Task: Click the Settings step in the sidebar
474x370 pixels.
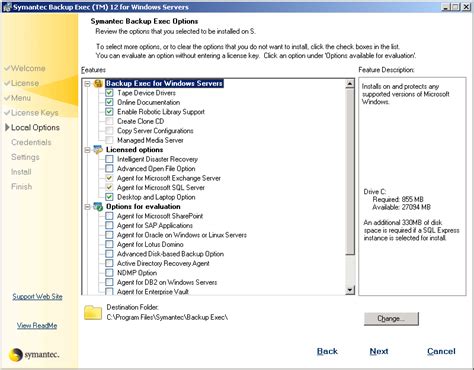Action: (x=25, y=157)
